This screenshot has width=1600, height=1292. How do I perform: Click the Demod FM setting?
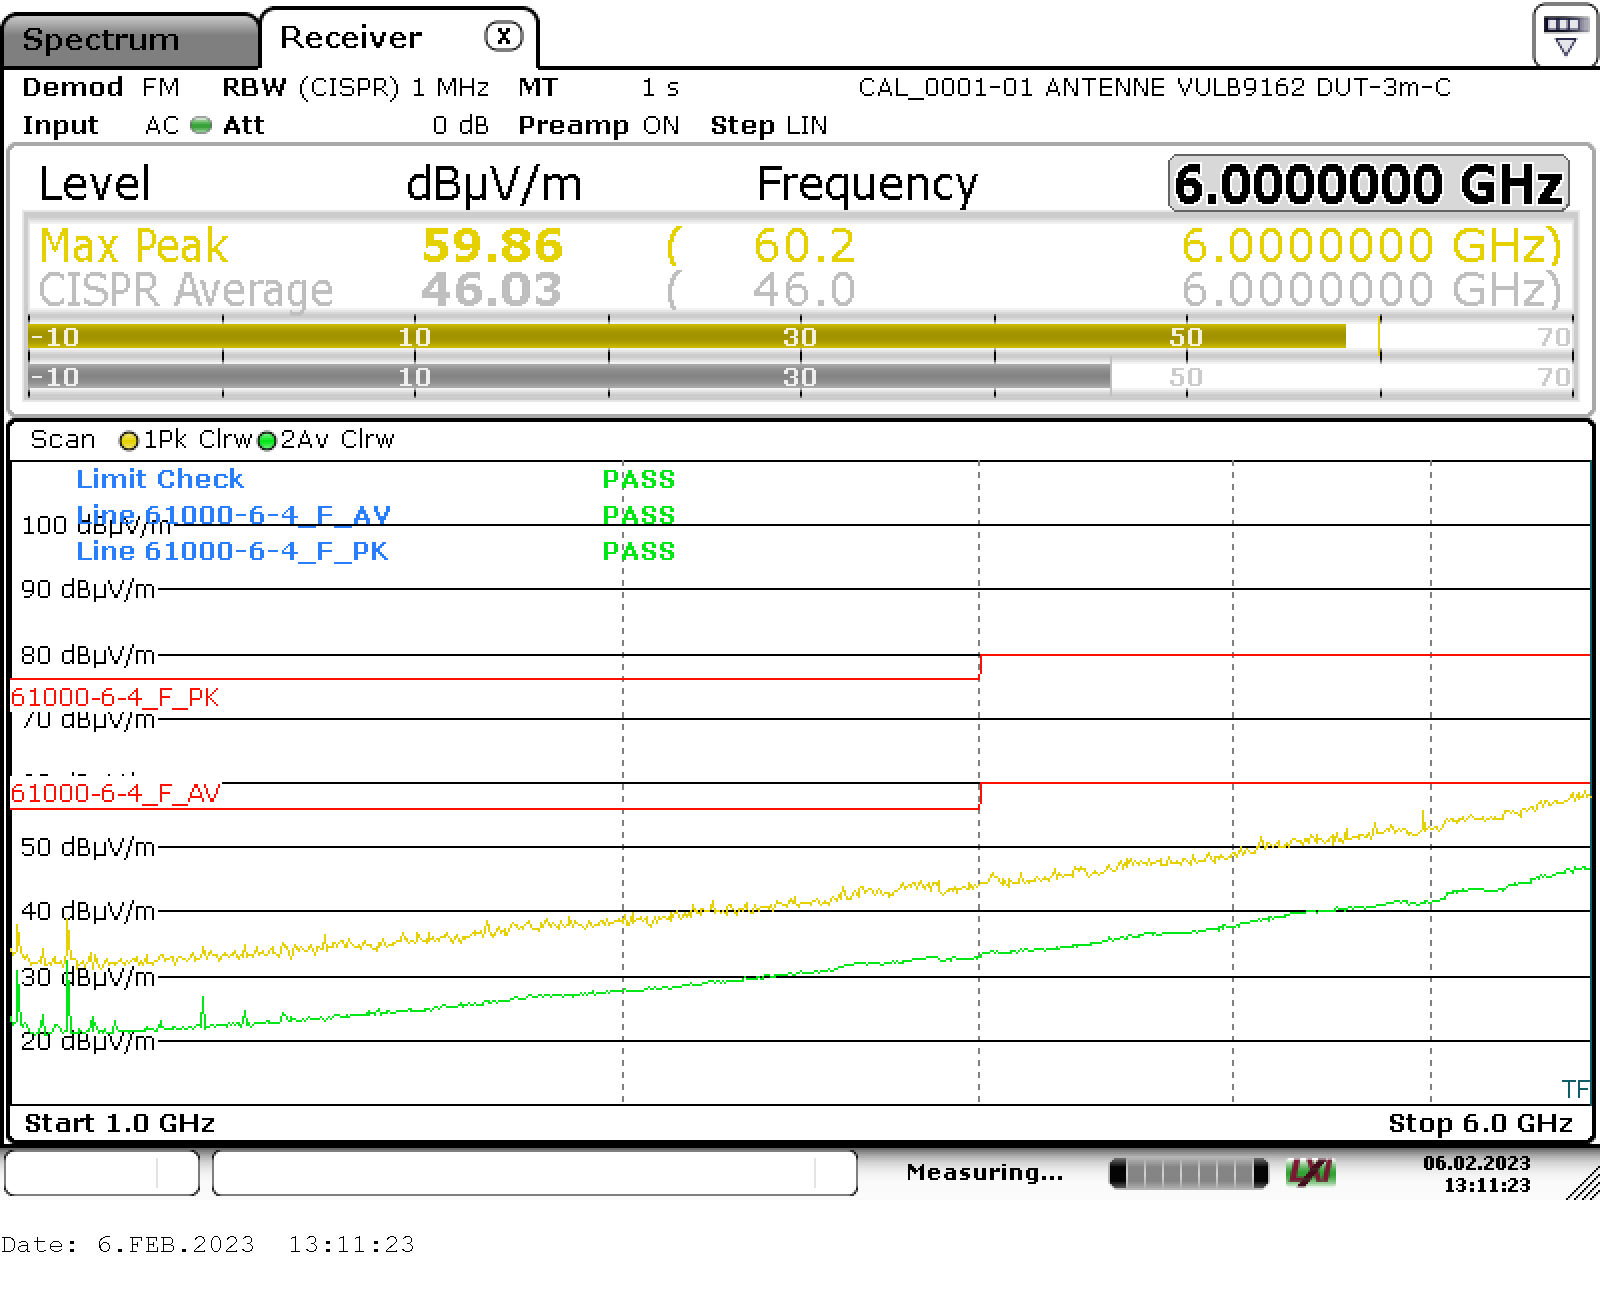click(x=100, y=88)
